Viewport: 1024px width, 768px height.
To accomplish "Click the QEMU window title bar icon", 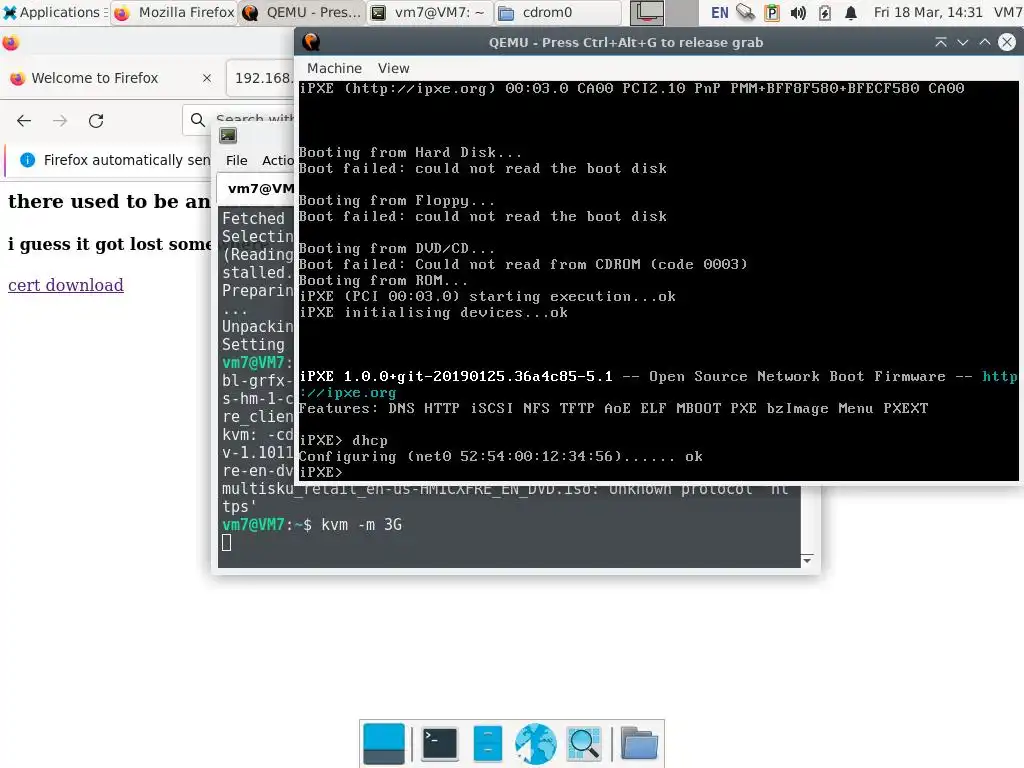I will (x=312, y=42).
